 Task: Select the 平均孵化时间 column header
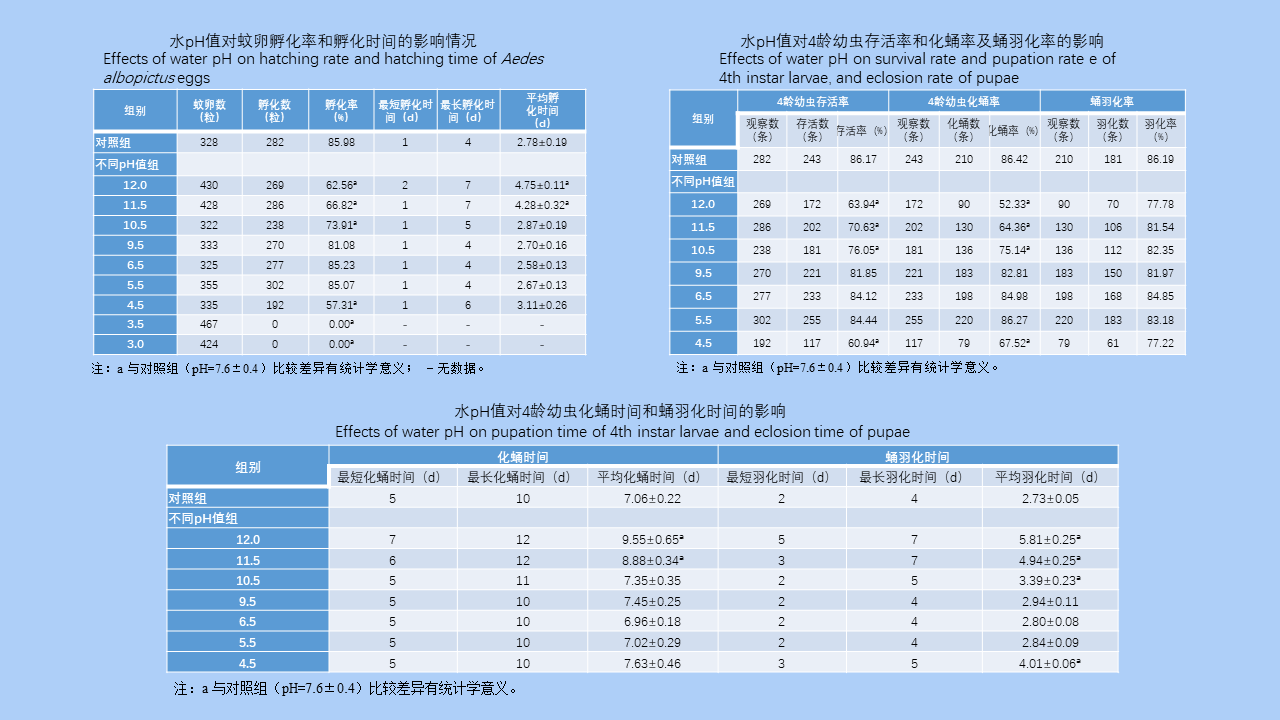(x=542, y=110)
